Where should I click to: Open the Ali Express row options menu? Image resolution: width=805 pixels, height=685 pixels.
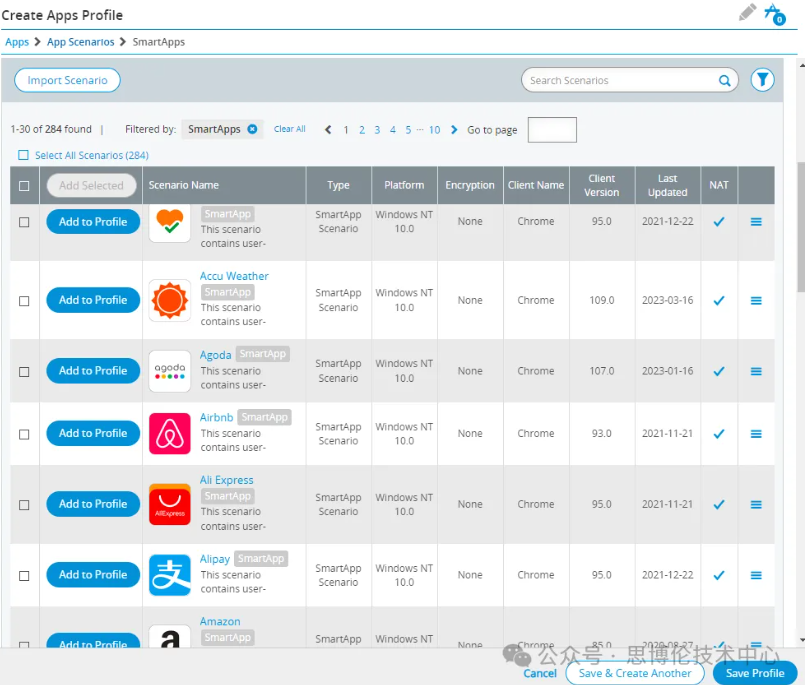[755, 505]
